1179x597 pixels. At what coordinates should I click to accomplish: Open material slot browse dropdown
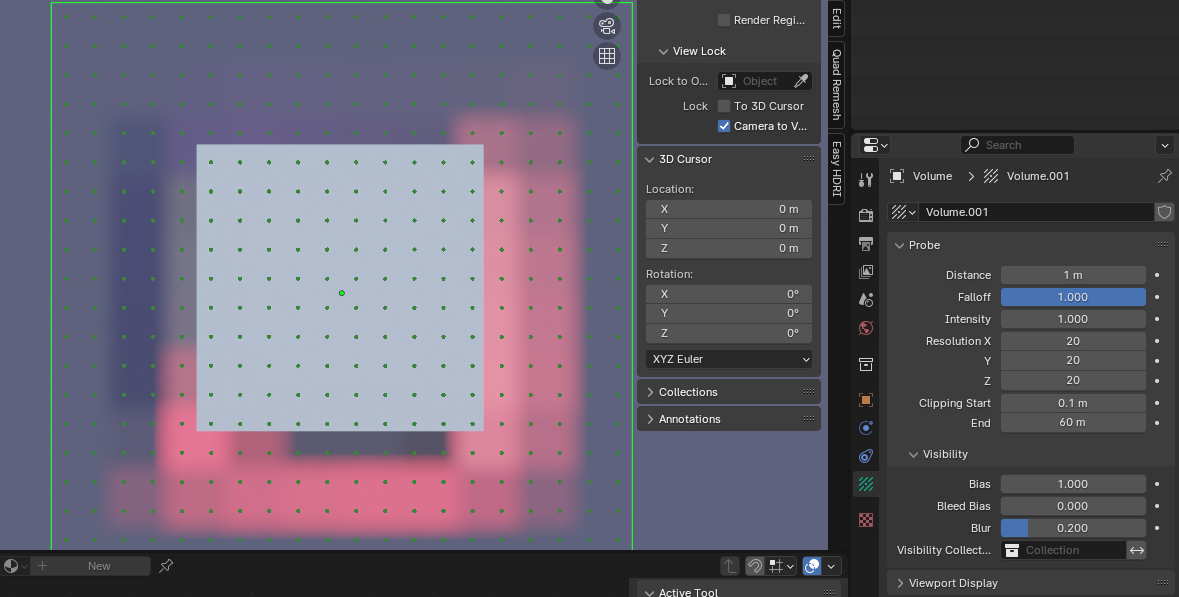pos(15,566)
